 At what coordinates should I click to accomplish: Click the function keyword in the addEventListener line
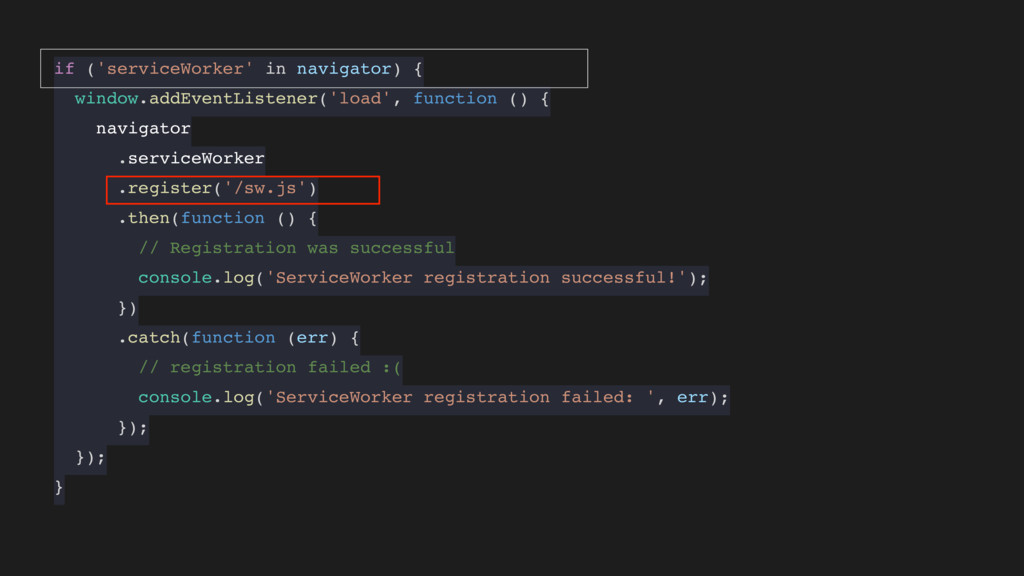455,99
